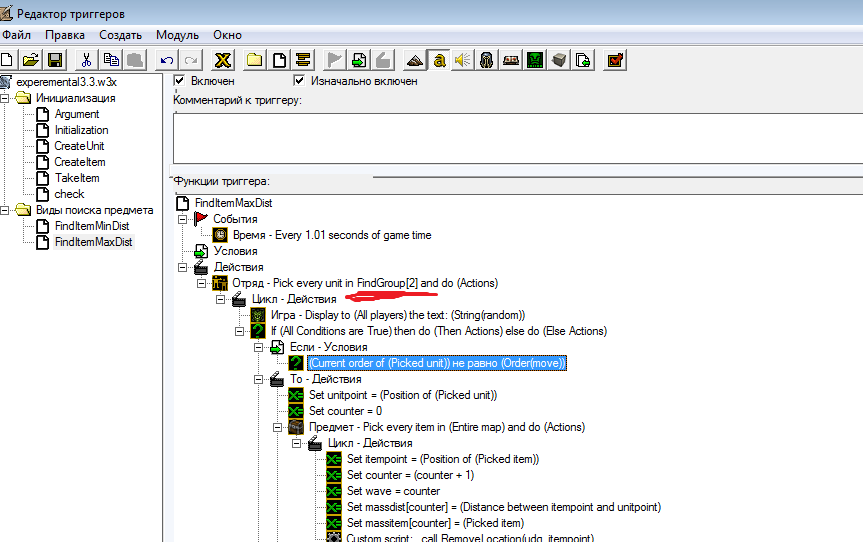Select the Initialization trigger
This screenshot has height=542, width=863.
81,130
